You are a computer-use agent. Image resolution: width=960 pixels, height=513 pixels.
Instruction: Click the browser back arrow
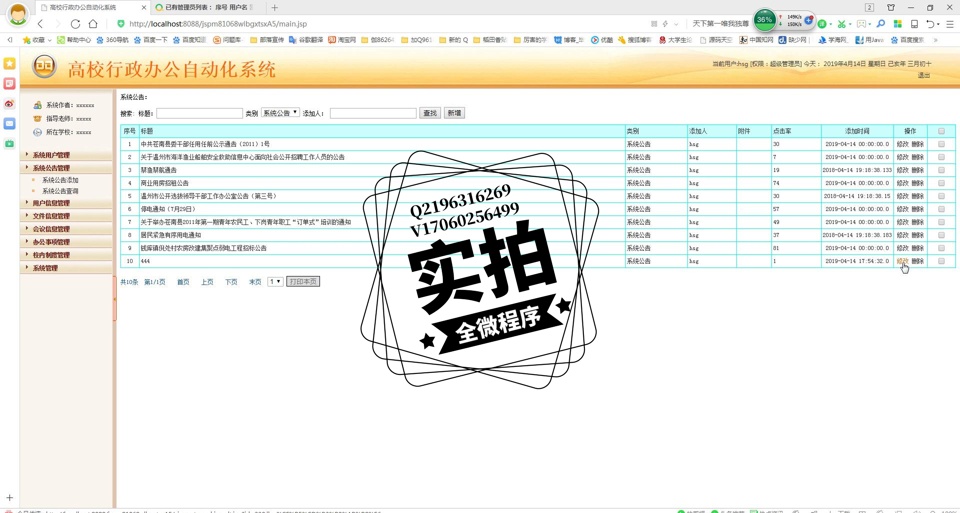[40, 24]
